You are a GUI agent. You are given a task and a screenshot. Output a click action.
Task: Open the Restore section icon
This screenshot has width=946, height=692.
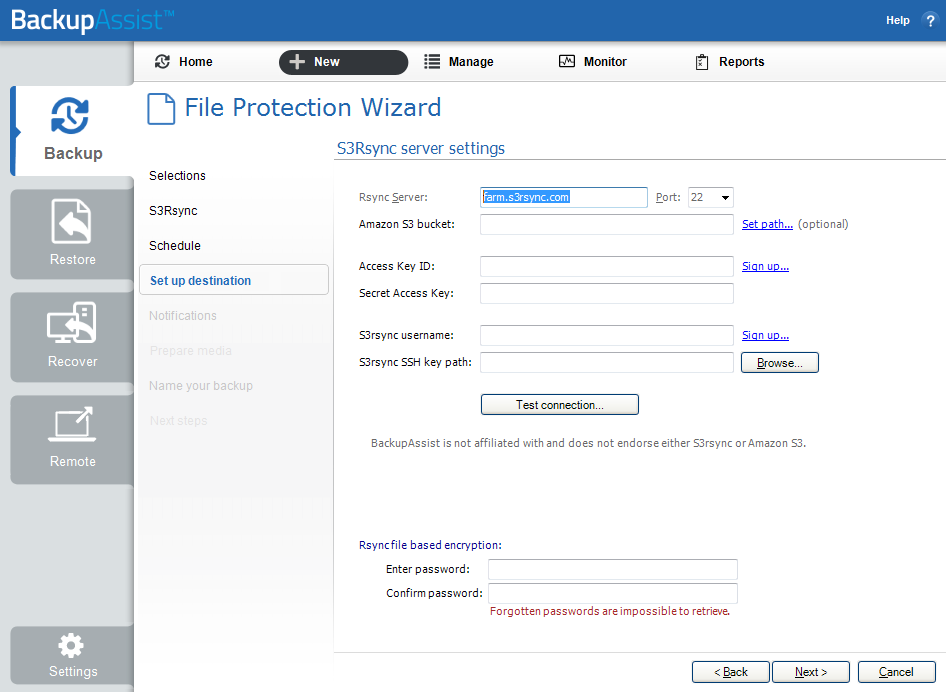[71, 221]
